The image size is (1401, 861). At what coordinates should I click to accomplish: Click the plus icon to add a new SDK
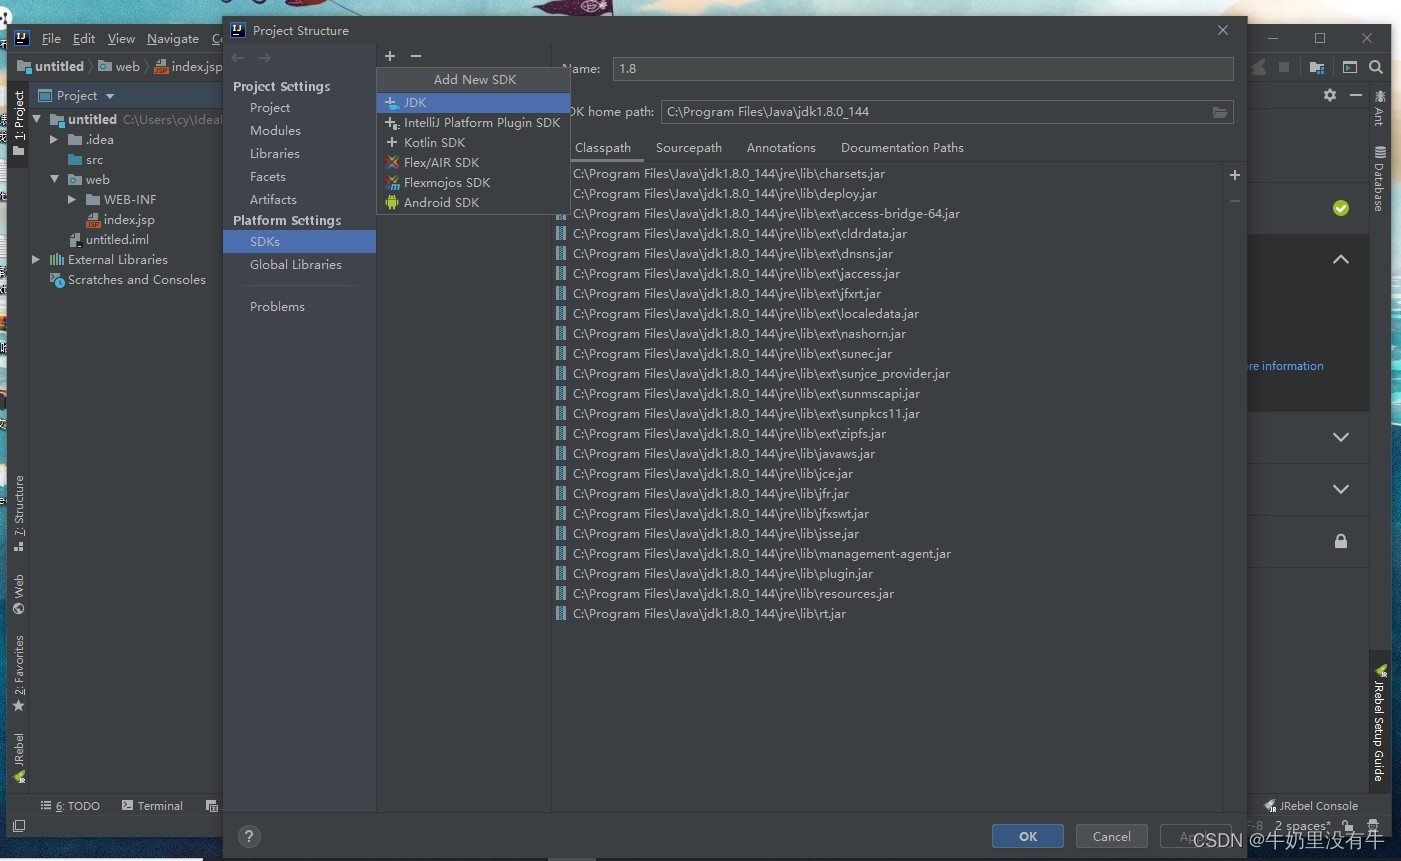click(x=390, y=56)
